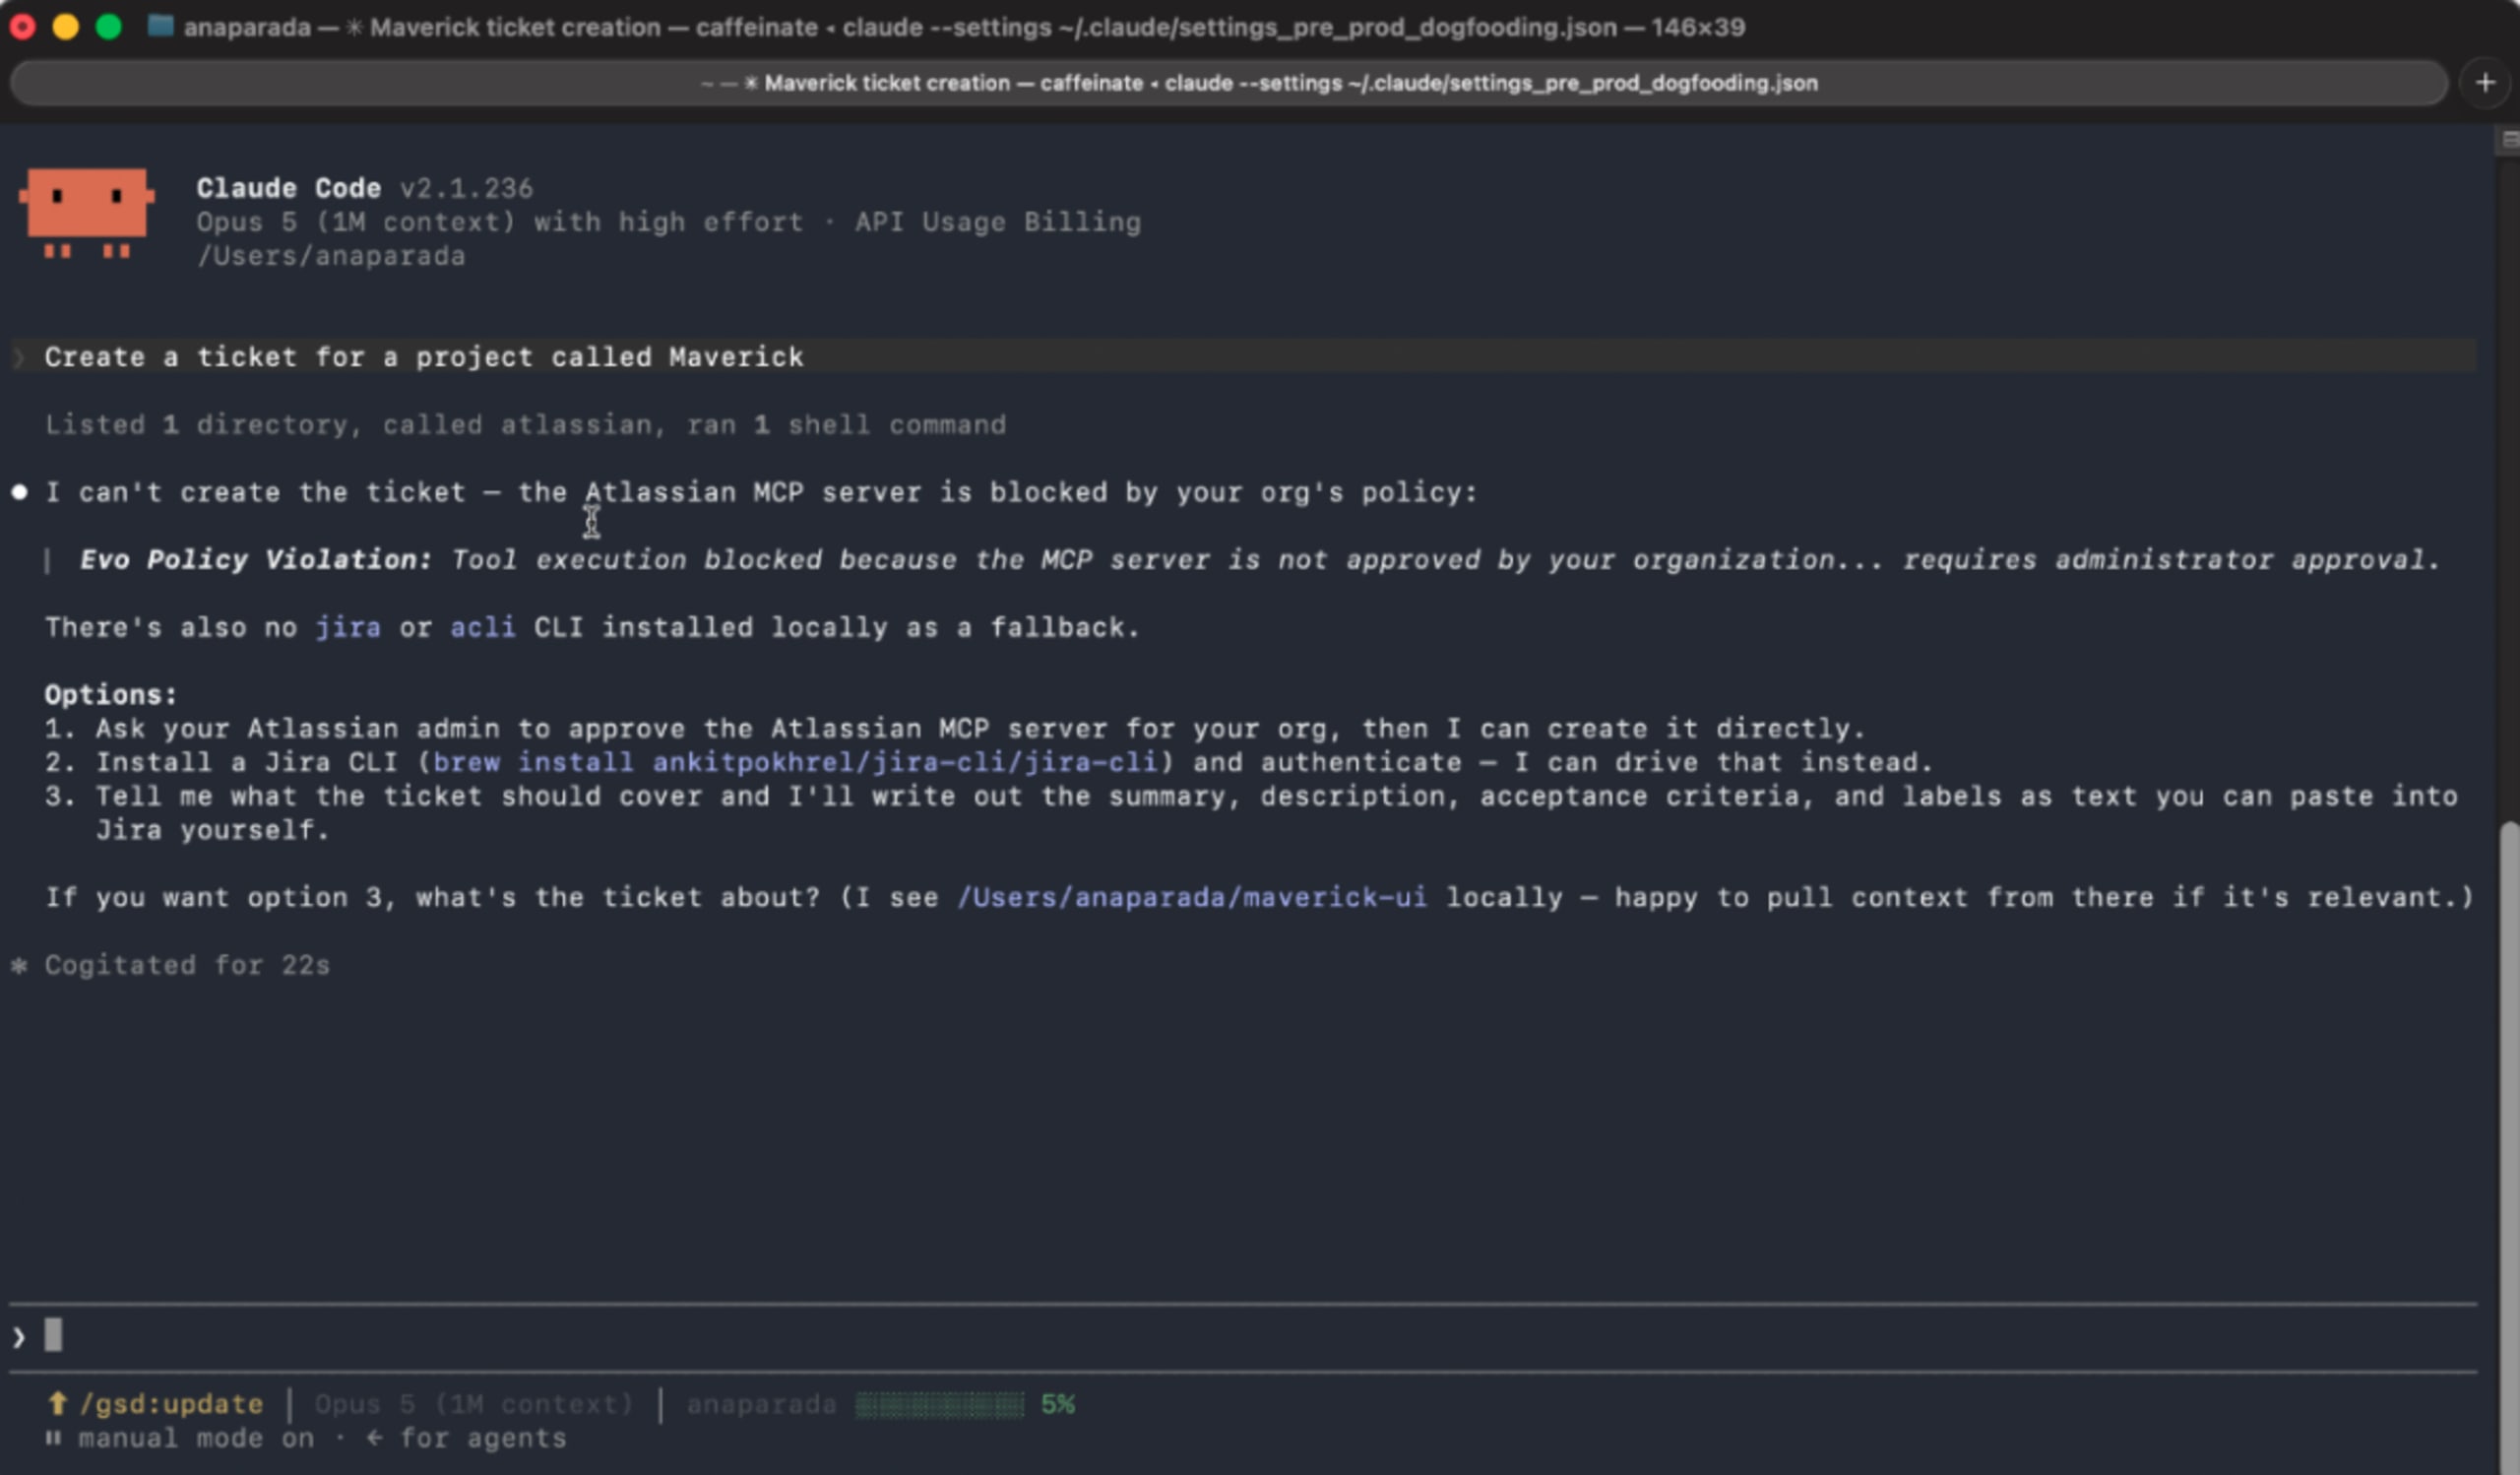2520x1475 pixels.
Task: Click the Options: heading
Action: click(110, 694)
